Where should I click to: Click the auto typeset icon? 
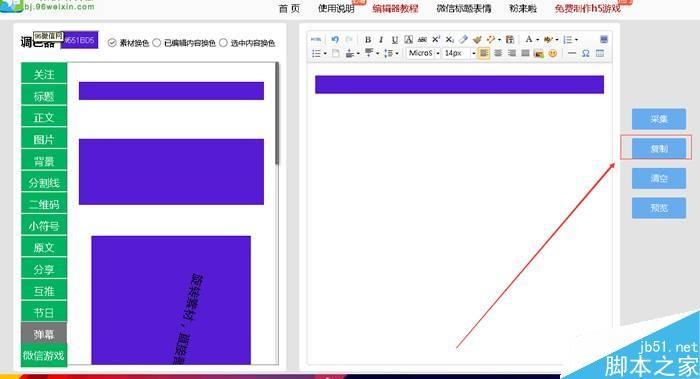tap(491, 39)
